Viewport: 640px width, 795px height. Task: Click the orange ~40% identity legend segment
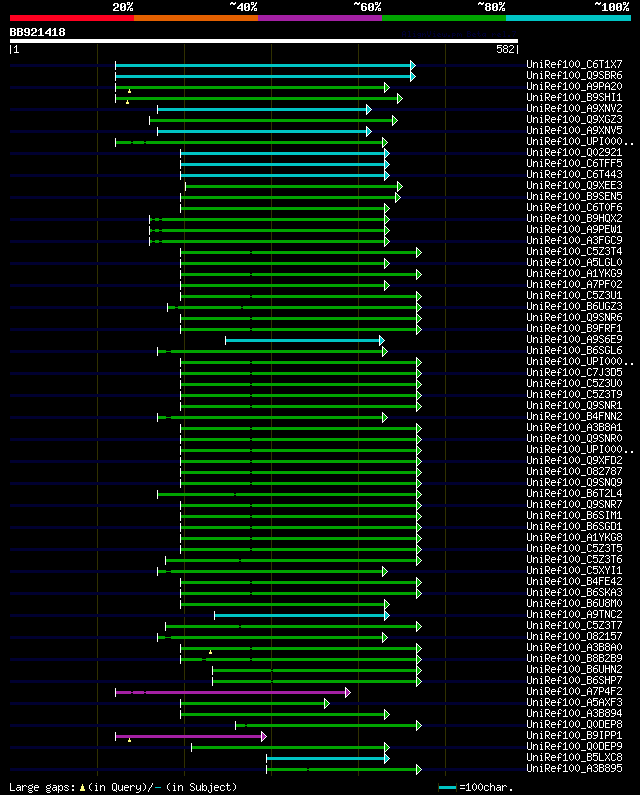196,18
